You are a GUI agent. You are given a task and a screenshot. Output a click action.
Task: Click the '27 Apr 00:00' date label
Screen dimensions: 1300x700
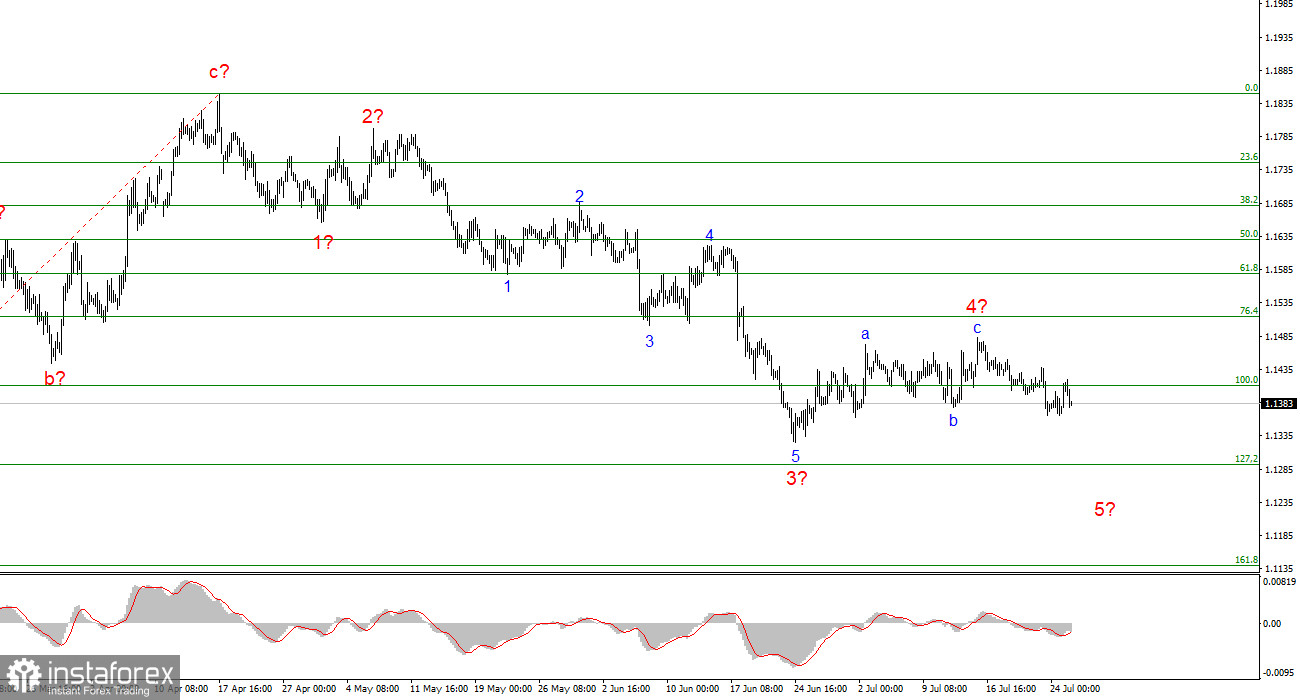coord(311,690)
